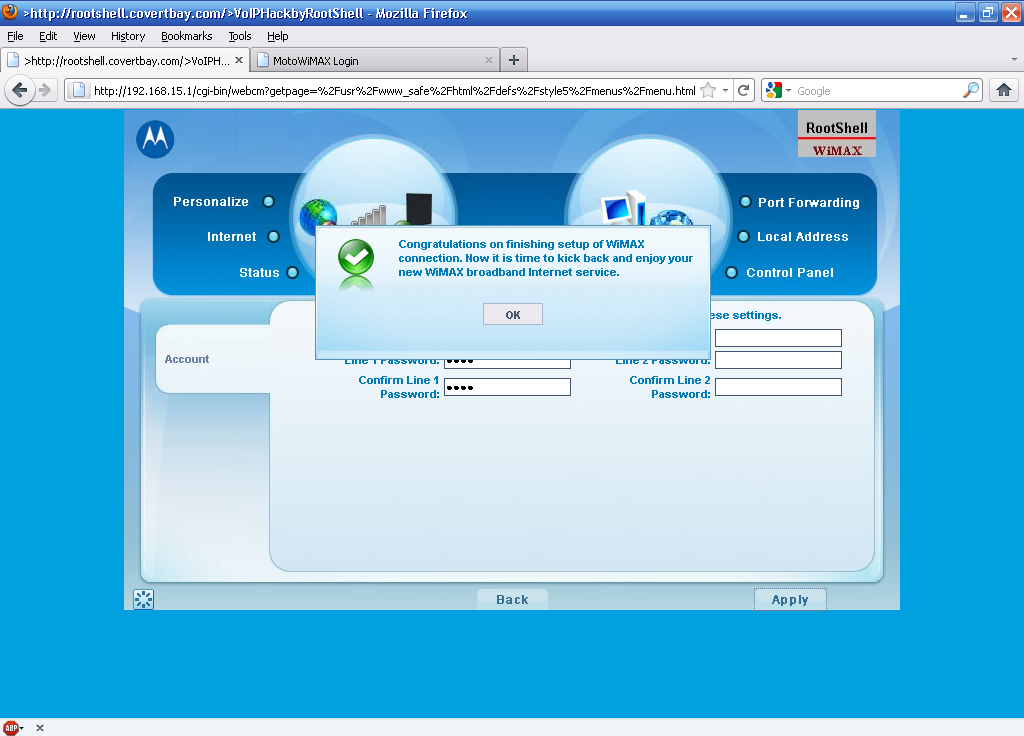This screenshot has height=736, width=1024.
Task: Click OK in the congratulations dialog
Action: (x=513, y=314)
